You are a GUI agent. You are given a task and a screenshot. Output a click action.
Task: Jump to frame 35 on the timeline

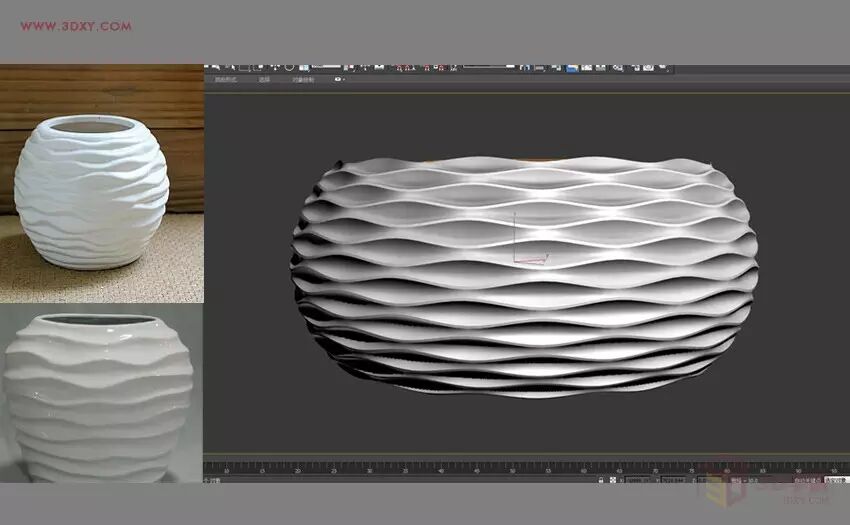(x=405, y=471)
